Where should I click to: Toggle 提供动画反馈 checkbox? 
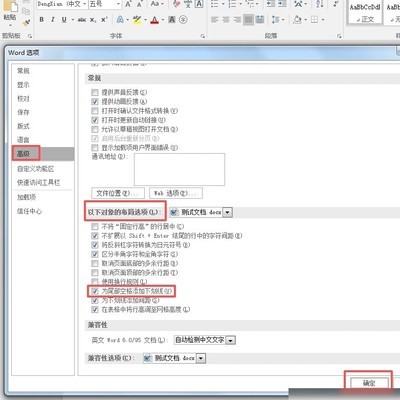point(95,102)
